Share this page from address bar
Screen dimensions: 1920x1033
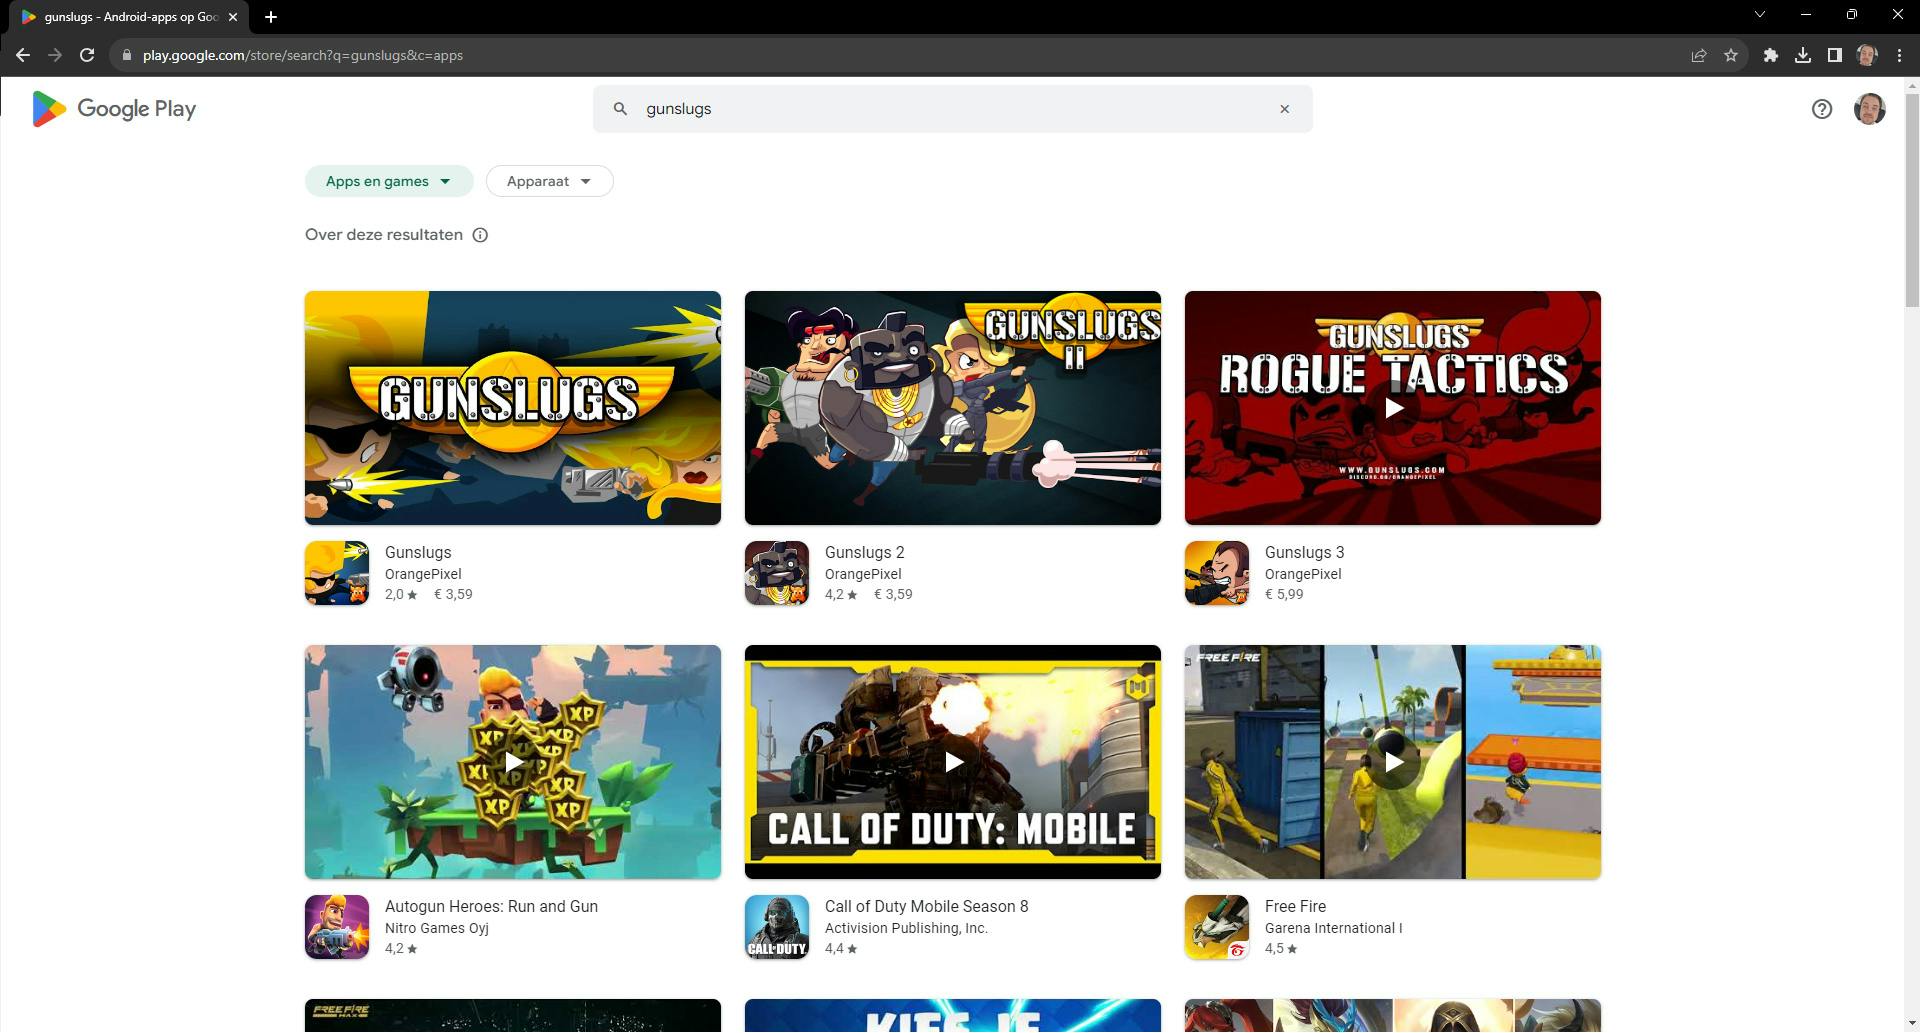(1698, 55)
